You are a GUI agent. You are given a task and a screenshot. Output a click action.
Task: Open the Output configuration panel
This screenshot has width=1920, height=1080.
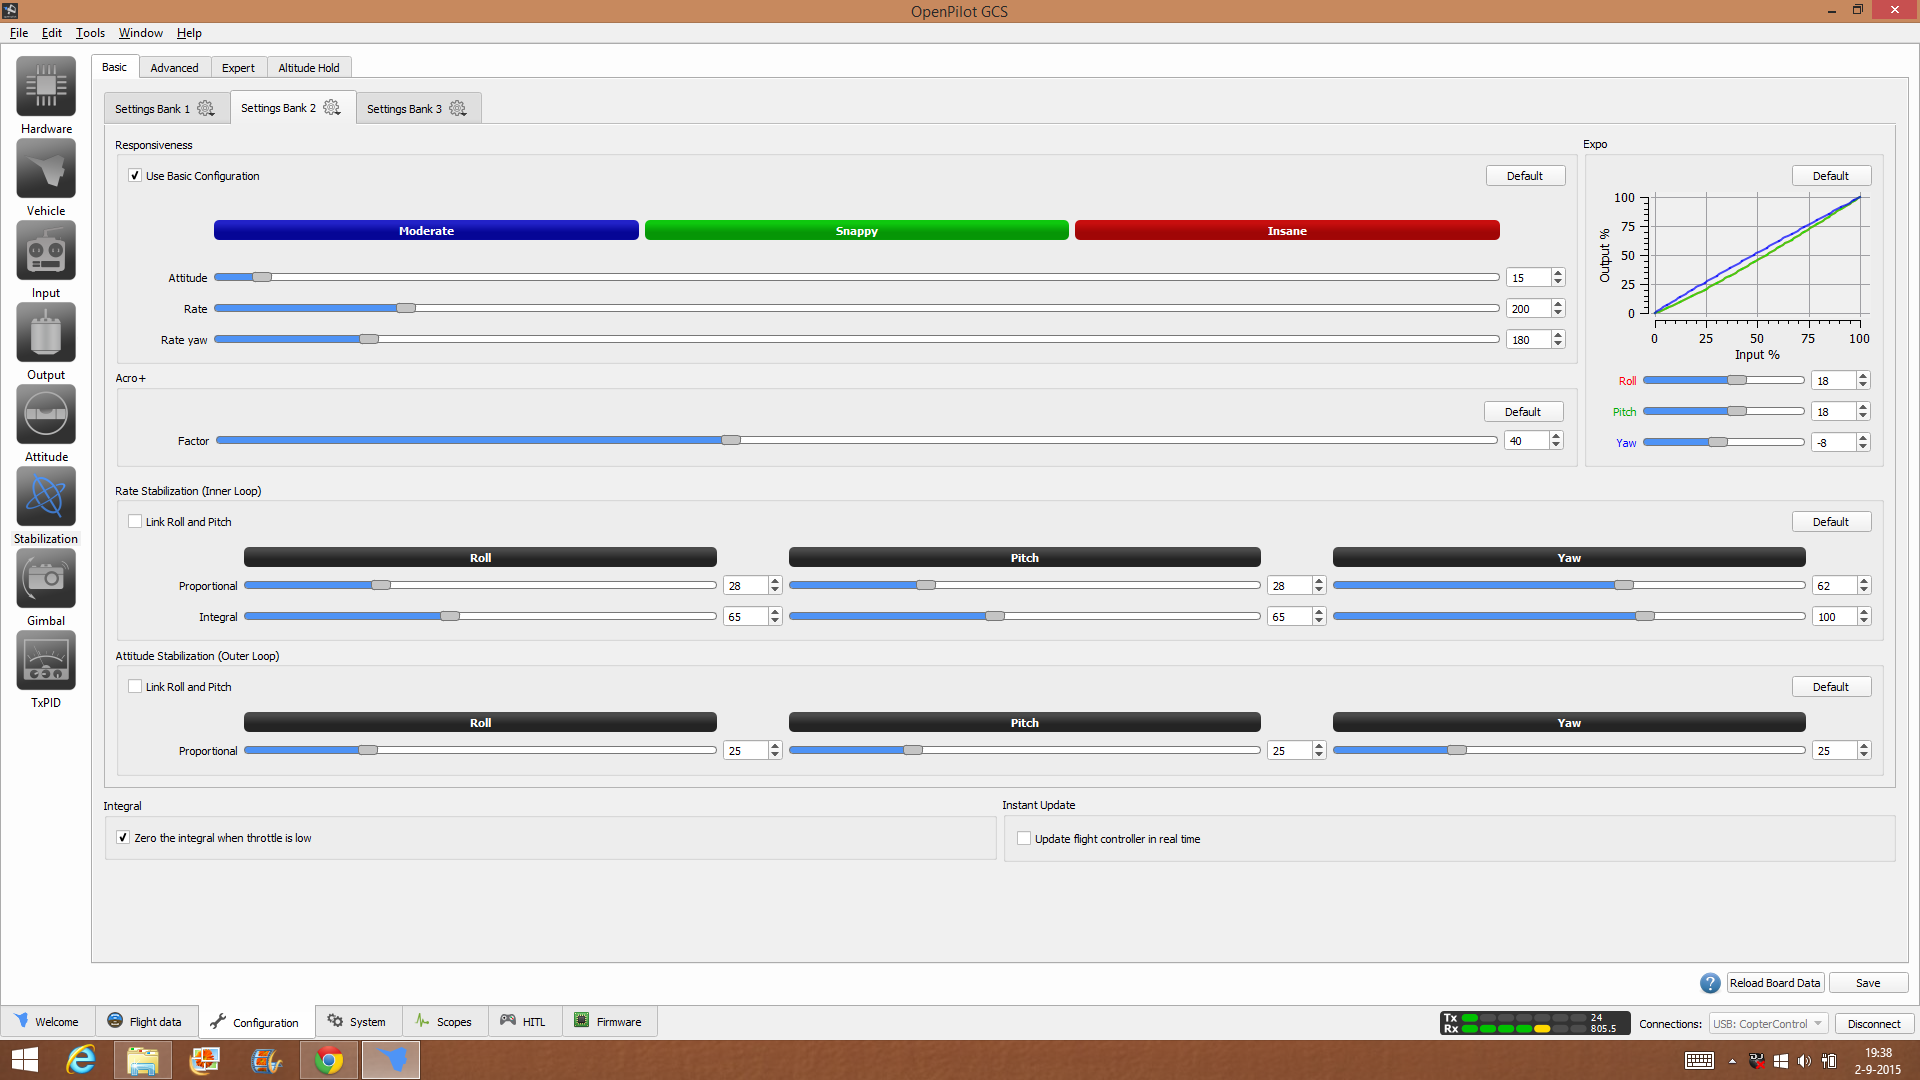[46, 333]
